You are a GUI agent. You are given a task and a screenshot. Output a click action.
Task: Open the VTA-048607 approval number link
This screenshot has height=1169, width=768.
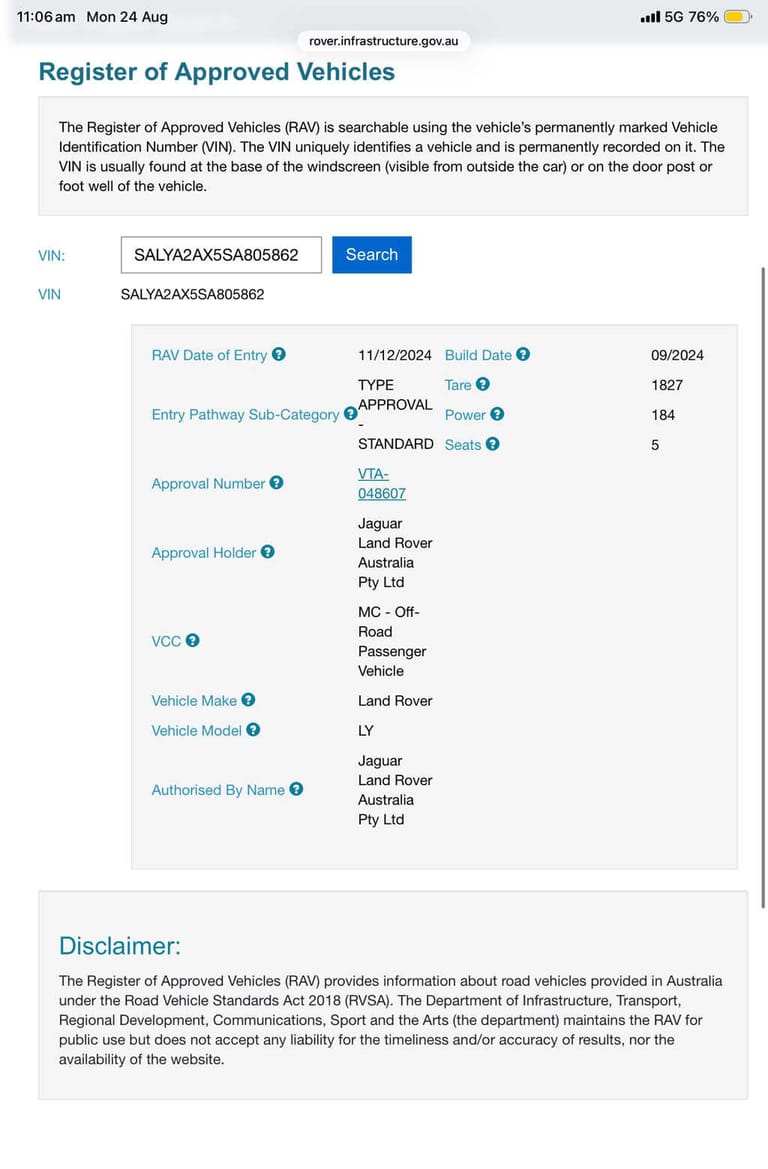pyautogui.click(x=382, y=484)
